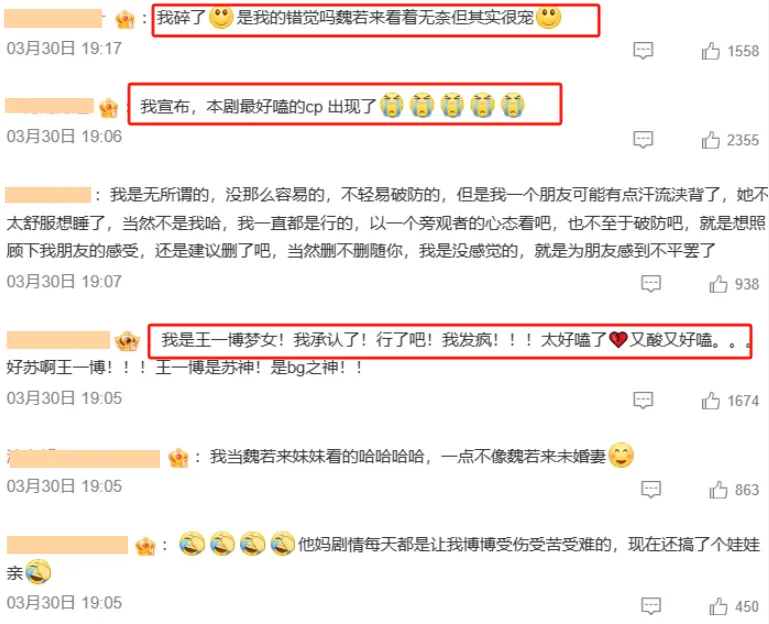
Task: Like the comment with 450 likes
Action: pyautogui.click(x=718, y=606)
